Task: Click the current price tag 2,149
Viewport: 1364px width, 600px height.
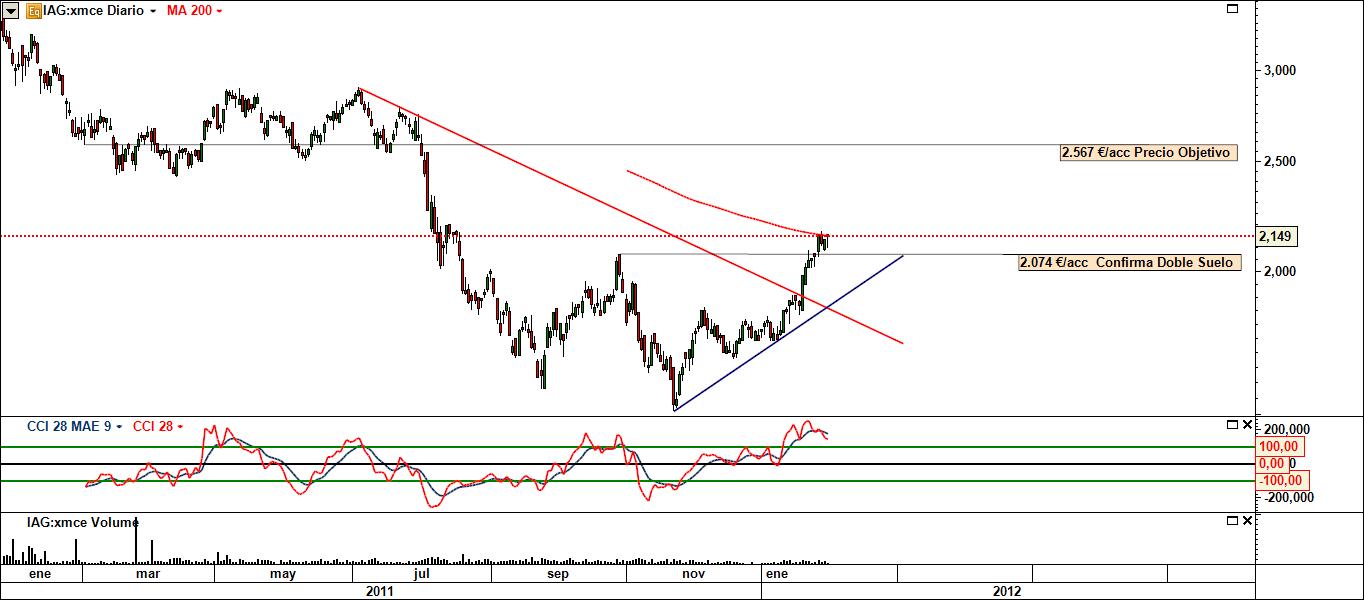Action: [x=1276, y=237]
